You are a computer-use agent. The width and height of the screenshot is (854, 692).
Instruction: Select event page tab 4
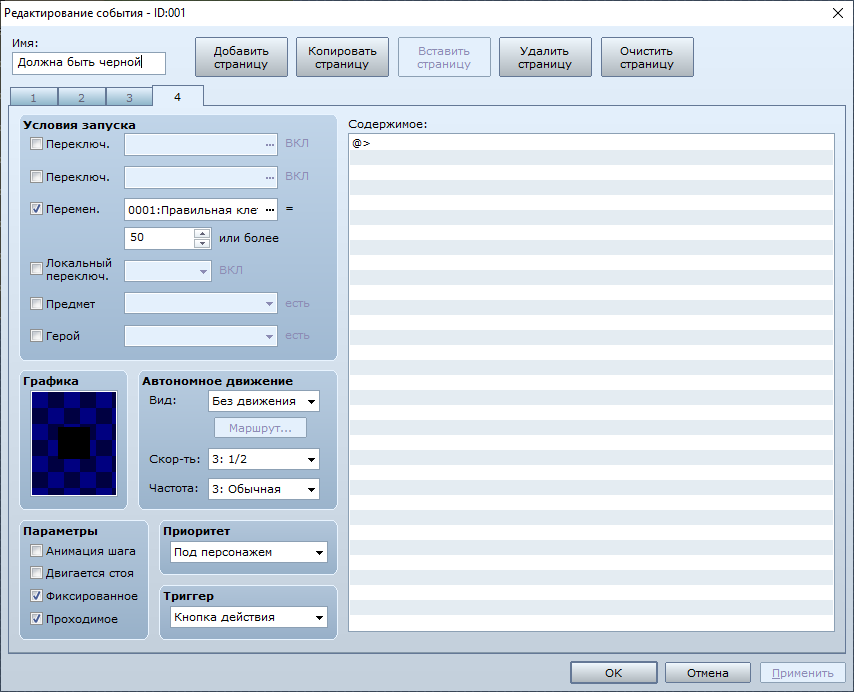(178, 96)
